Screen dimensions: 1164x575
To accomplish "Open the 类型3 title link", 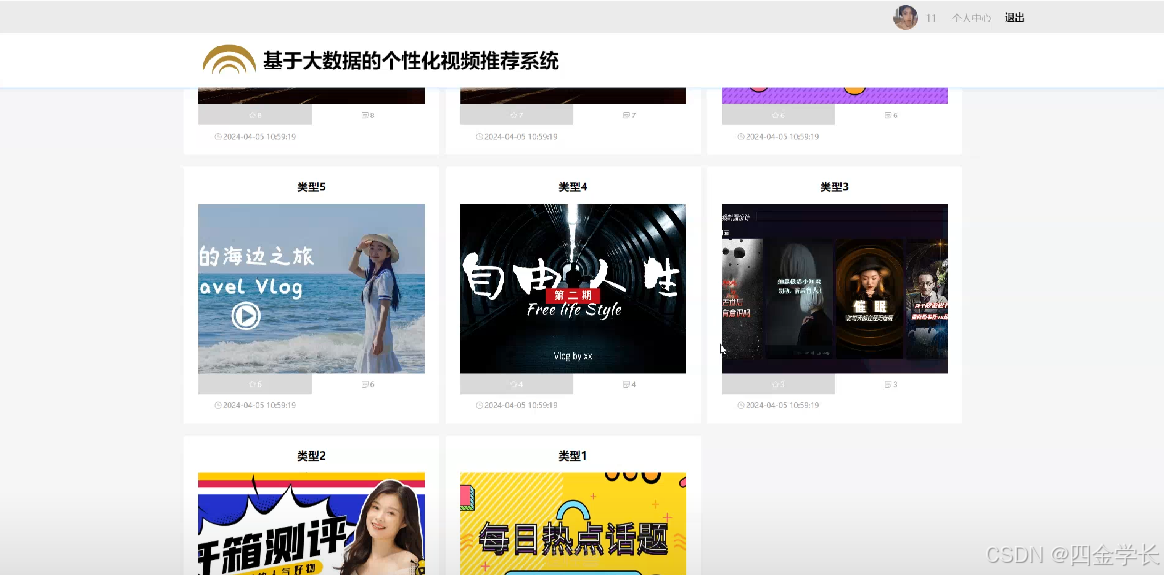I will pyautogui.click(x=834, y=187).
